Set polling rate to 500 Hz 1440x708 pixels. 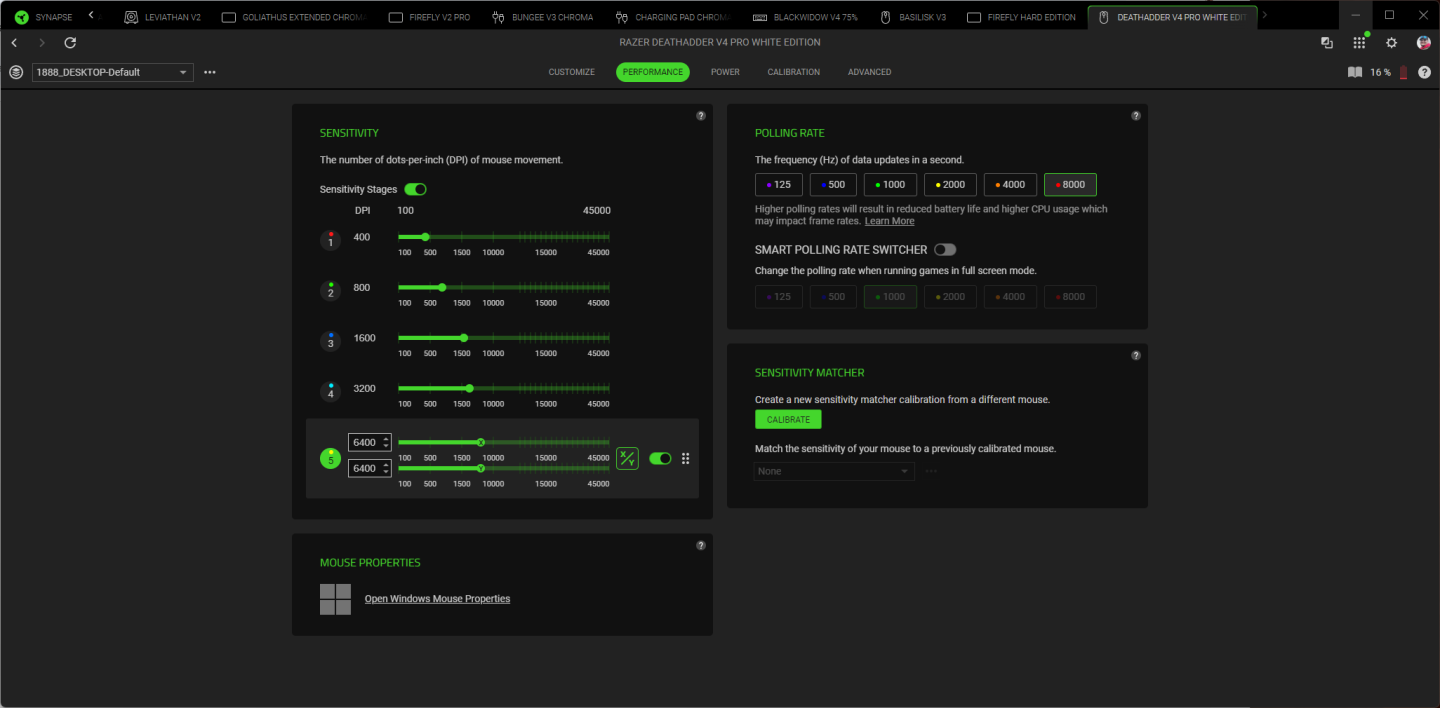click(833, 184)
